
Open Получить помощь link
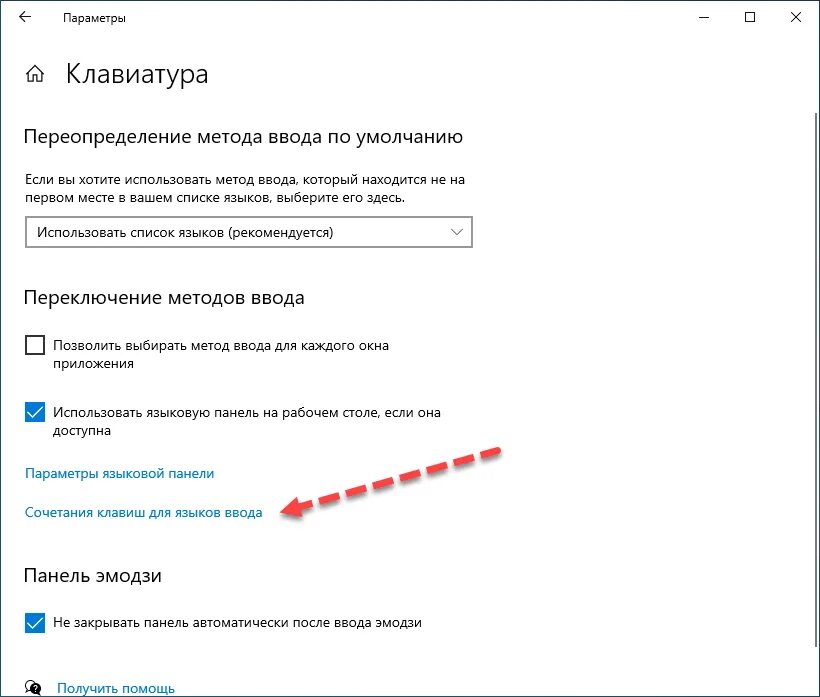pyautogui.click(x=116, y=688)
